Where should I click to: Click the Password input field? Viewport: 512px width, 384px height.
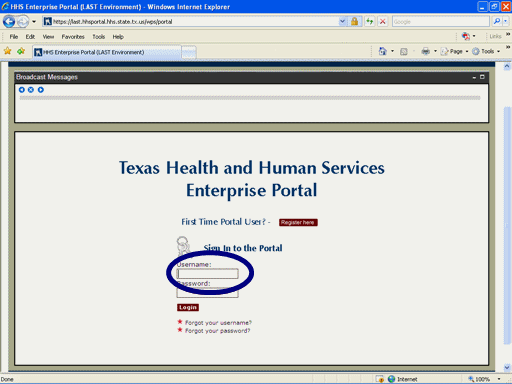pos(208,293)
